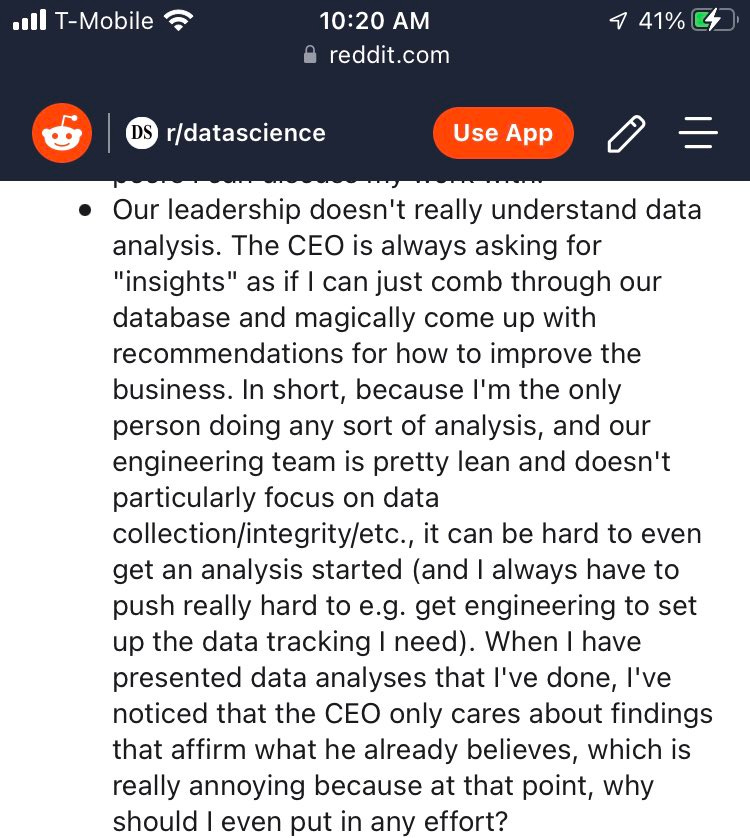Open the hamburger navigation menu

[700, 132]
